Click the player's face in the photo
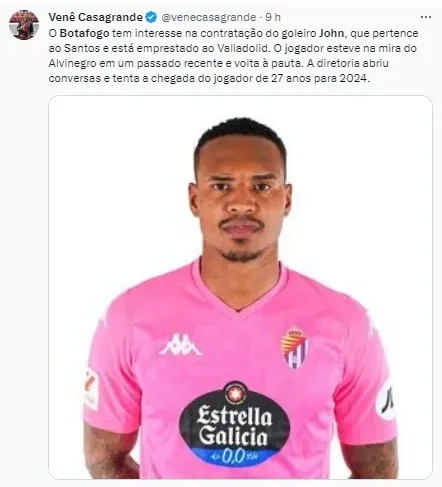Screen dimensions: 442x487 (241, 200)
